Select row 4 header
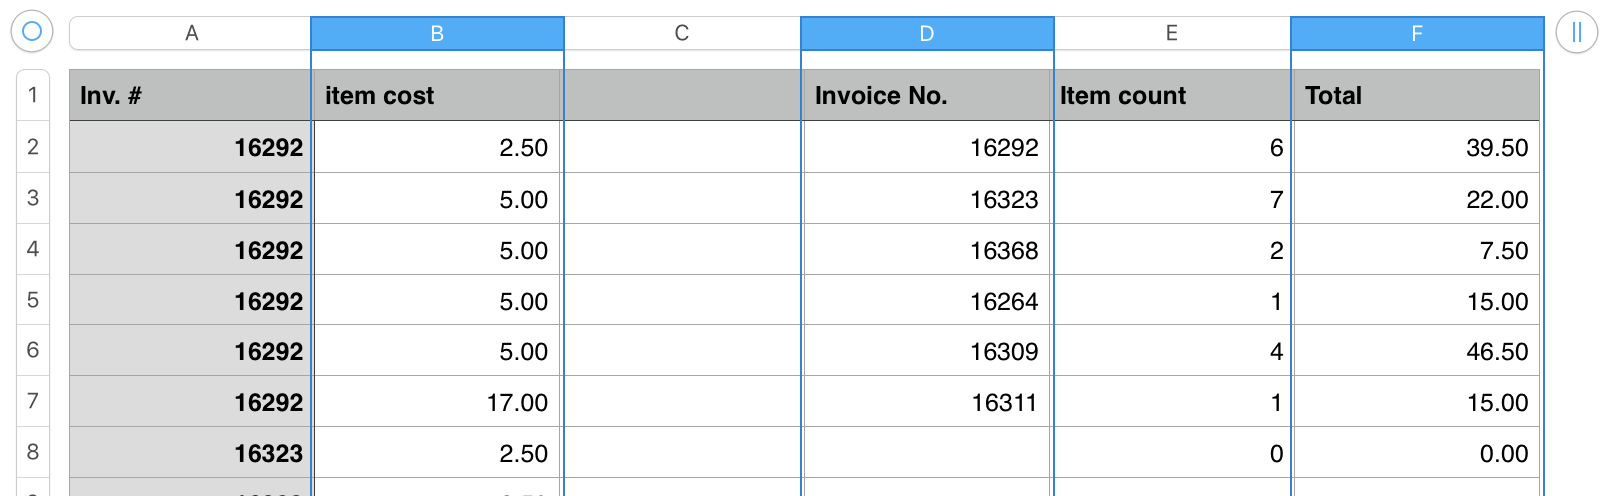The image size is (1602, 496). 33,249
